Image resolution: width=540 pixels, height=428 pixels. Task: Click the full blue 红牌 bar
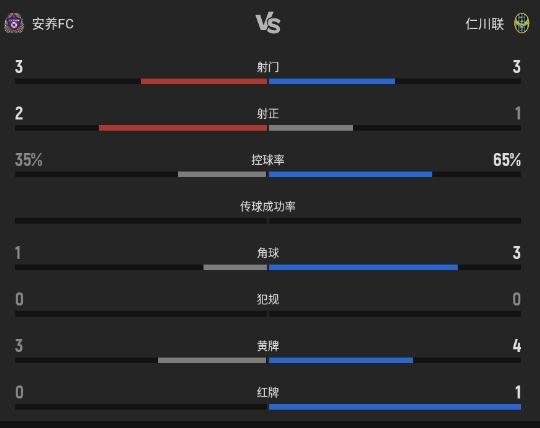tap(395, 407)
